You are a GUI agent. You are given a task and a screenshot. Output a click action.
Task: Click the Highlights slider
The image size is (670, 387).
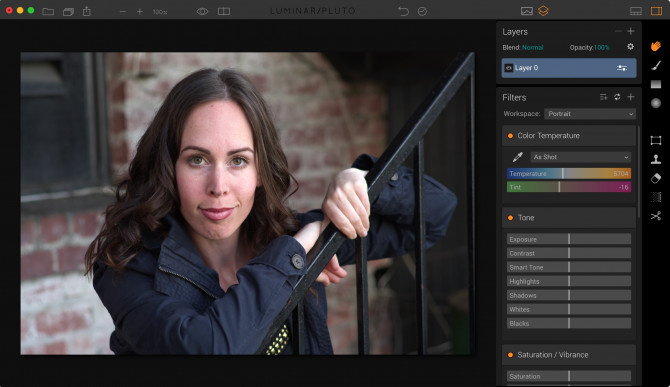pyautogui.click(x=569, y=281)
